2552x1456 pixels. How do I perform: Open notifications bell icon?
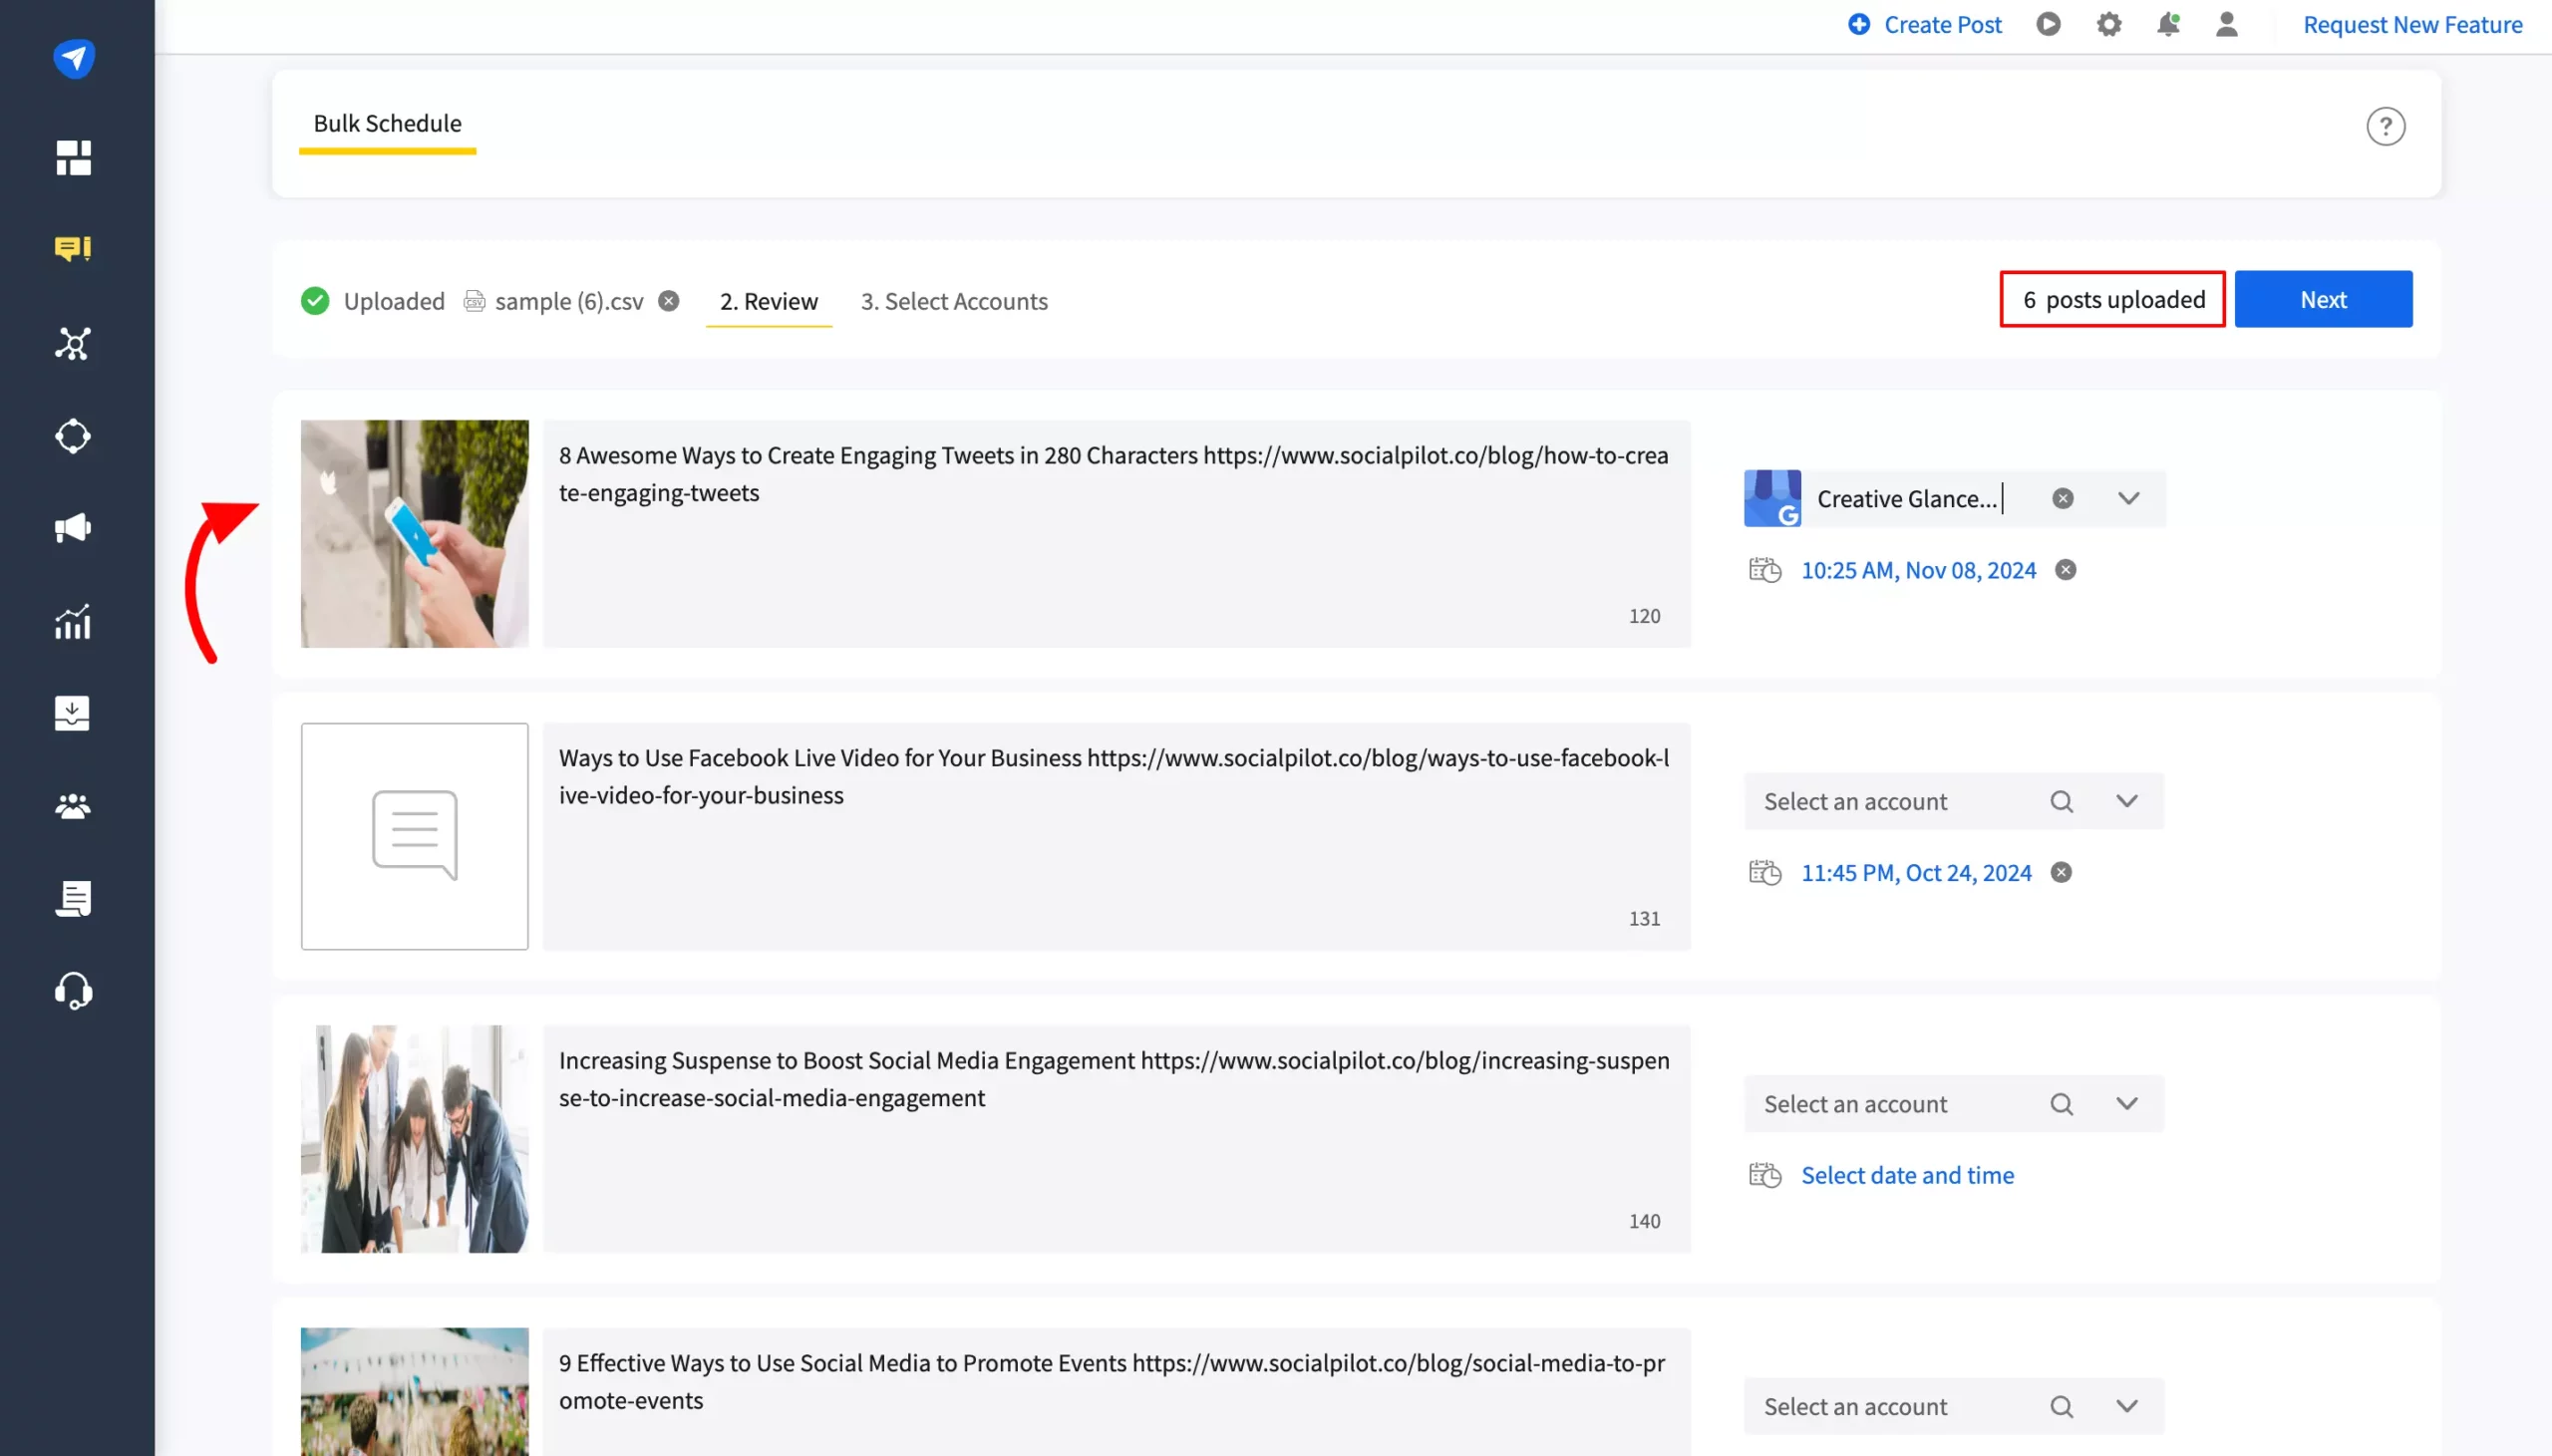tap(2168, 24)
